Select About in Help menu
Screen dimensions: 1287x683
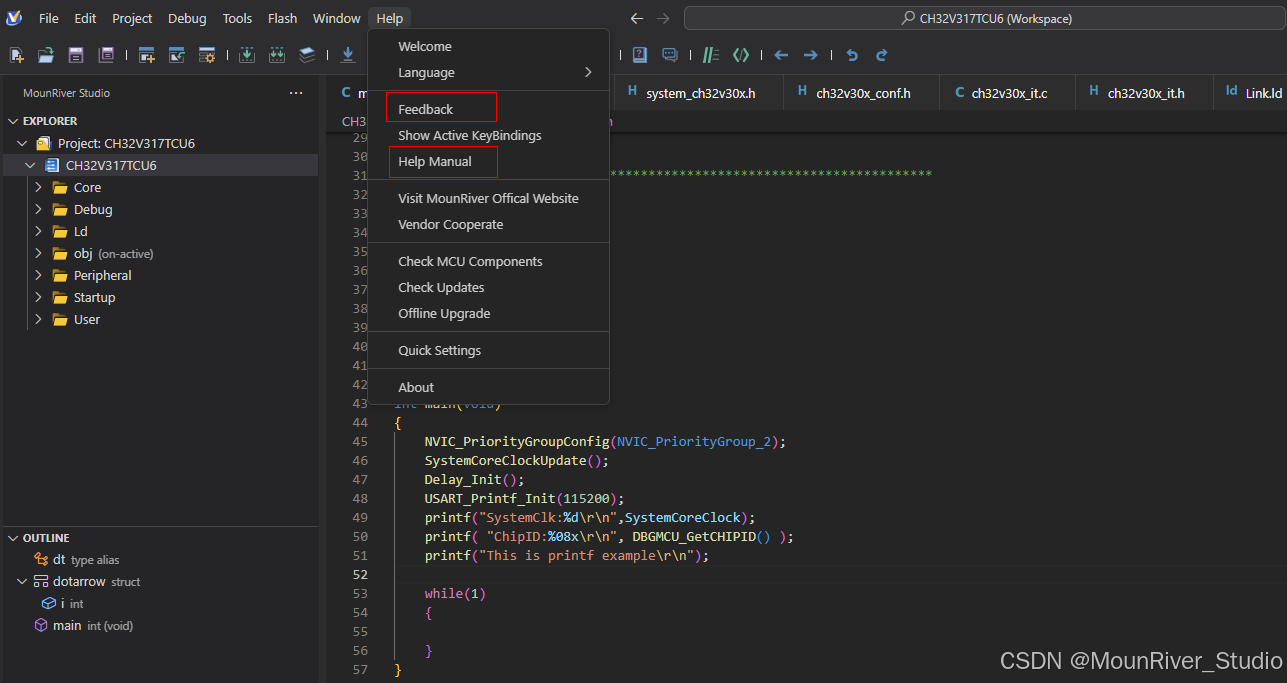488,387
